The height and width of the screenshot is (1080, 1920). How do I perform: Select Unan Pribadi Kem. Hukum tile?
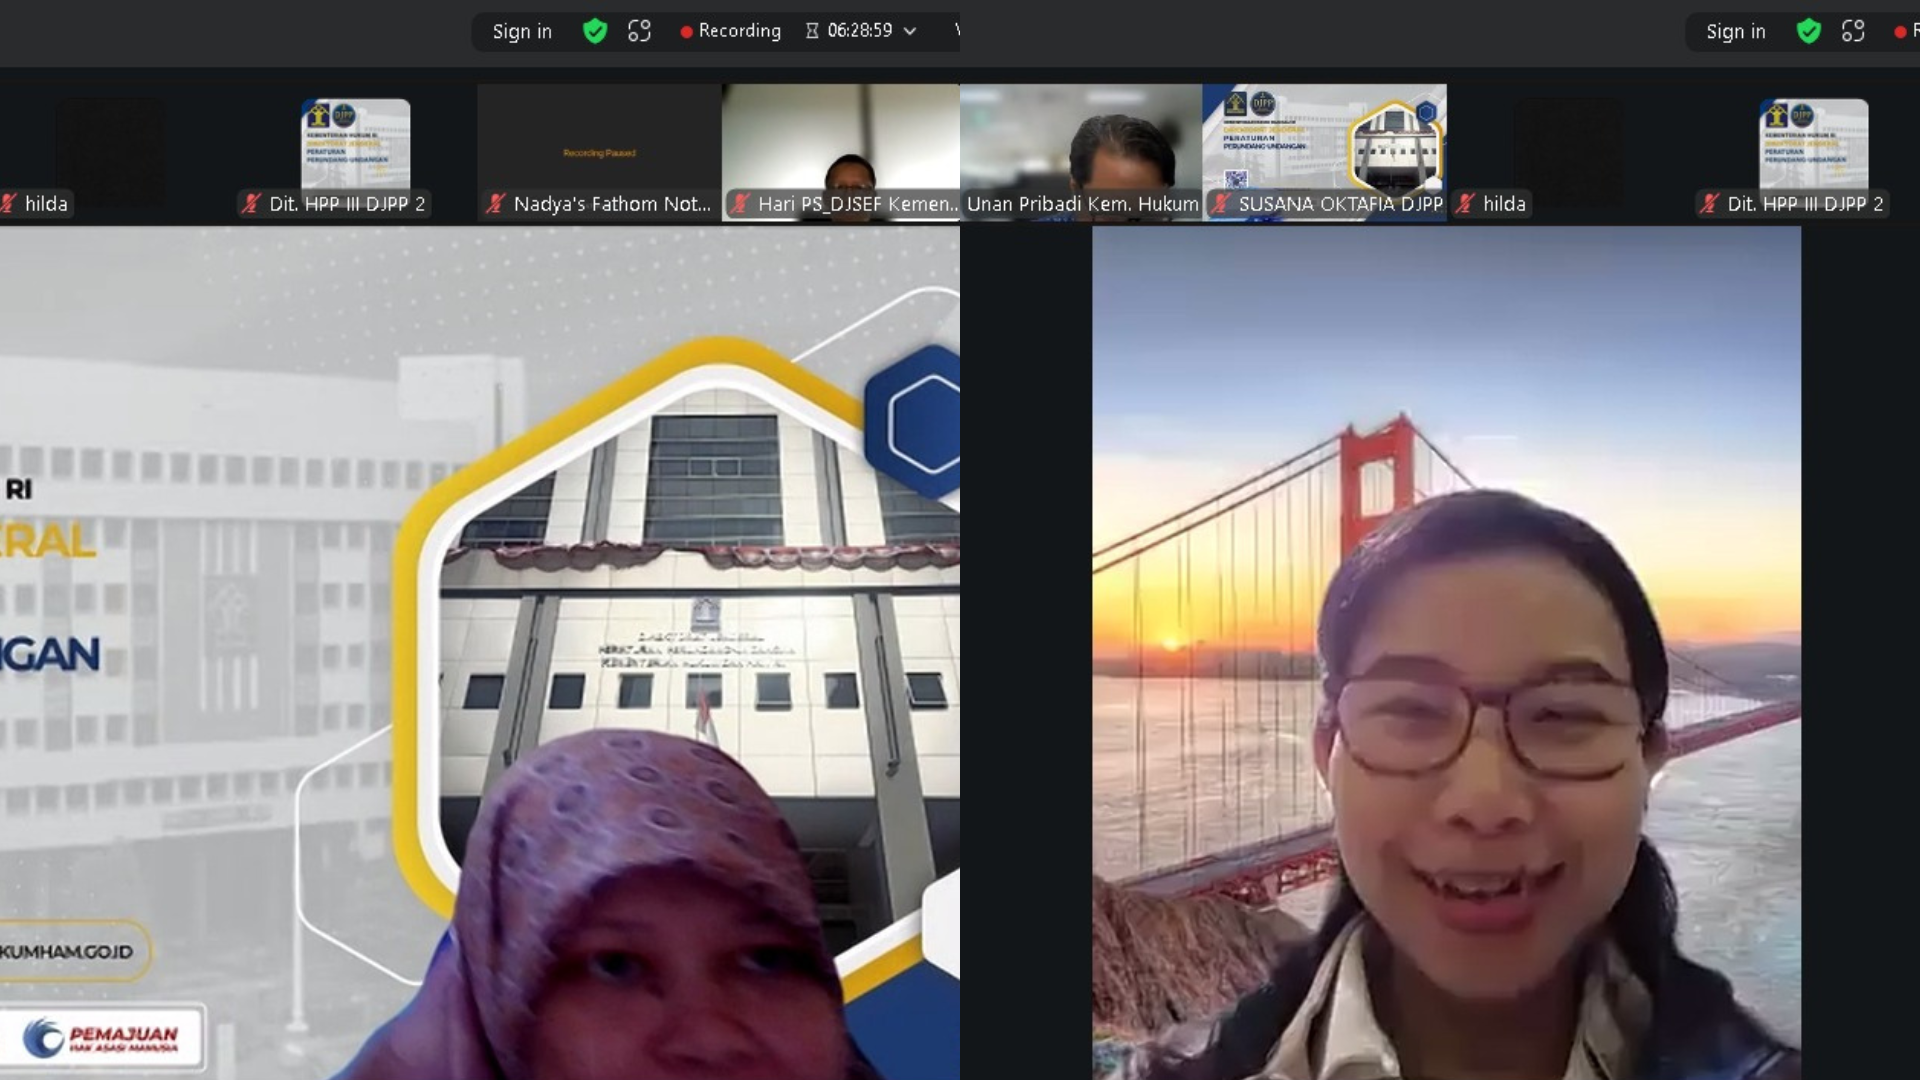click(1081, 150)
